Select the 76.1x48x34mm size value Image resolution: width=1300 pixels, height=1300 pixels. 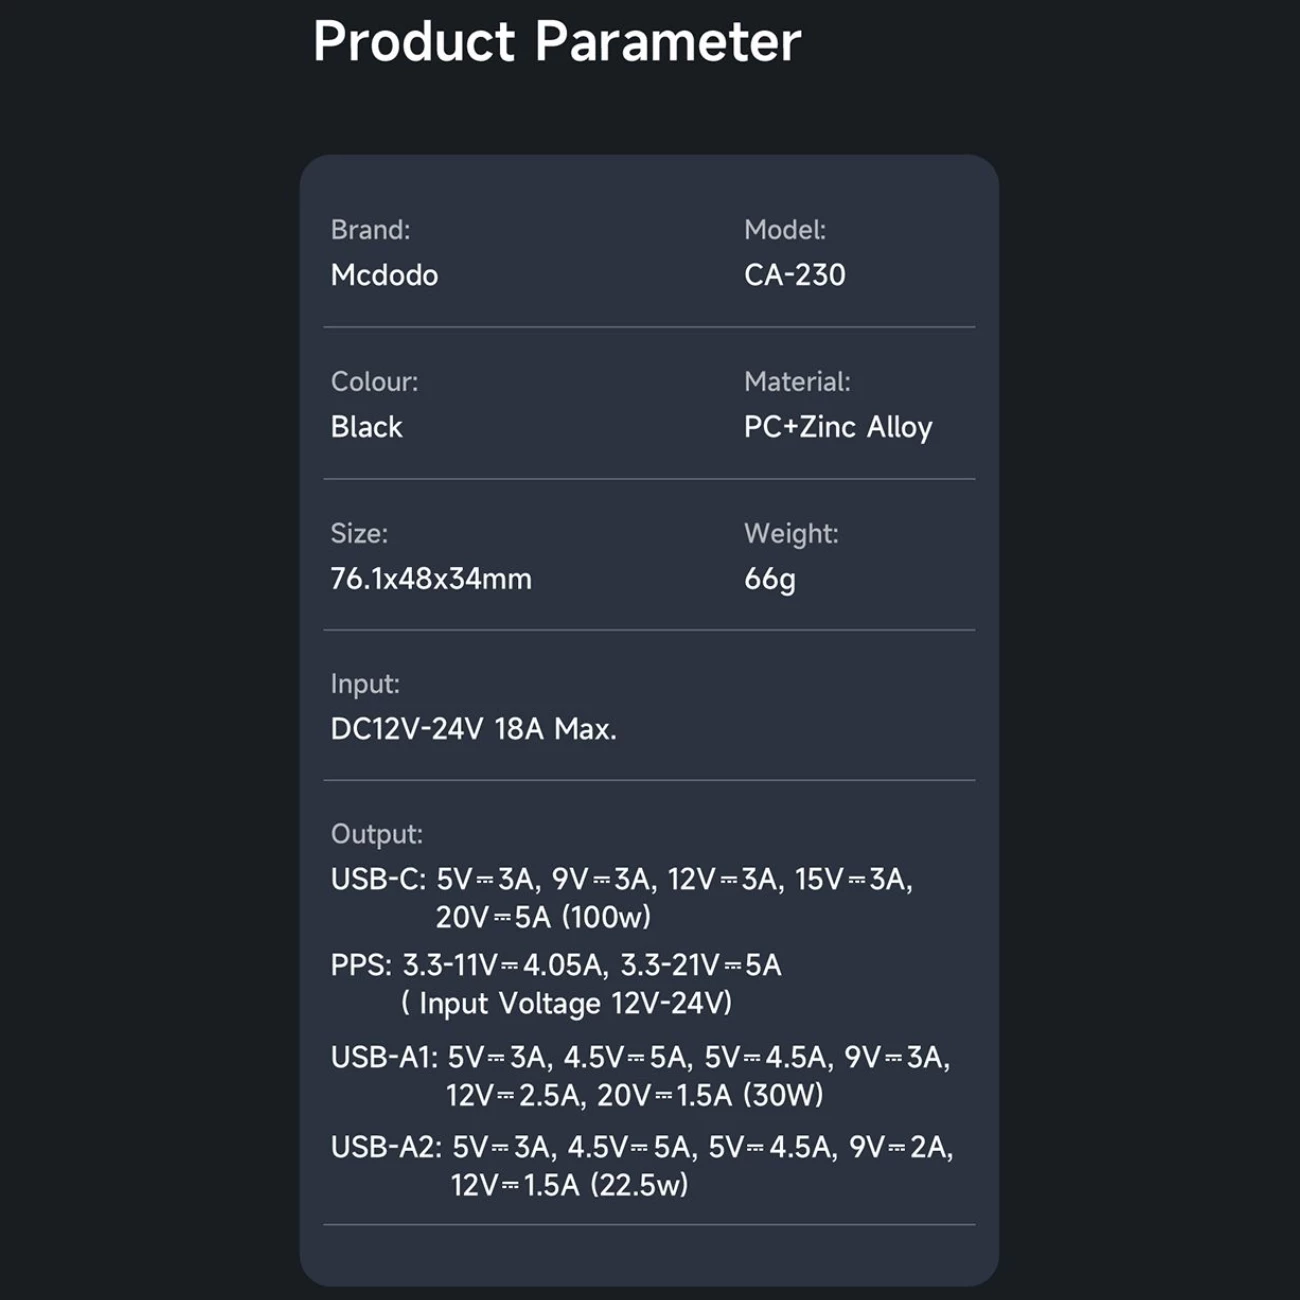click(x=431, y=579)
